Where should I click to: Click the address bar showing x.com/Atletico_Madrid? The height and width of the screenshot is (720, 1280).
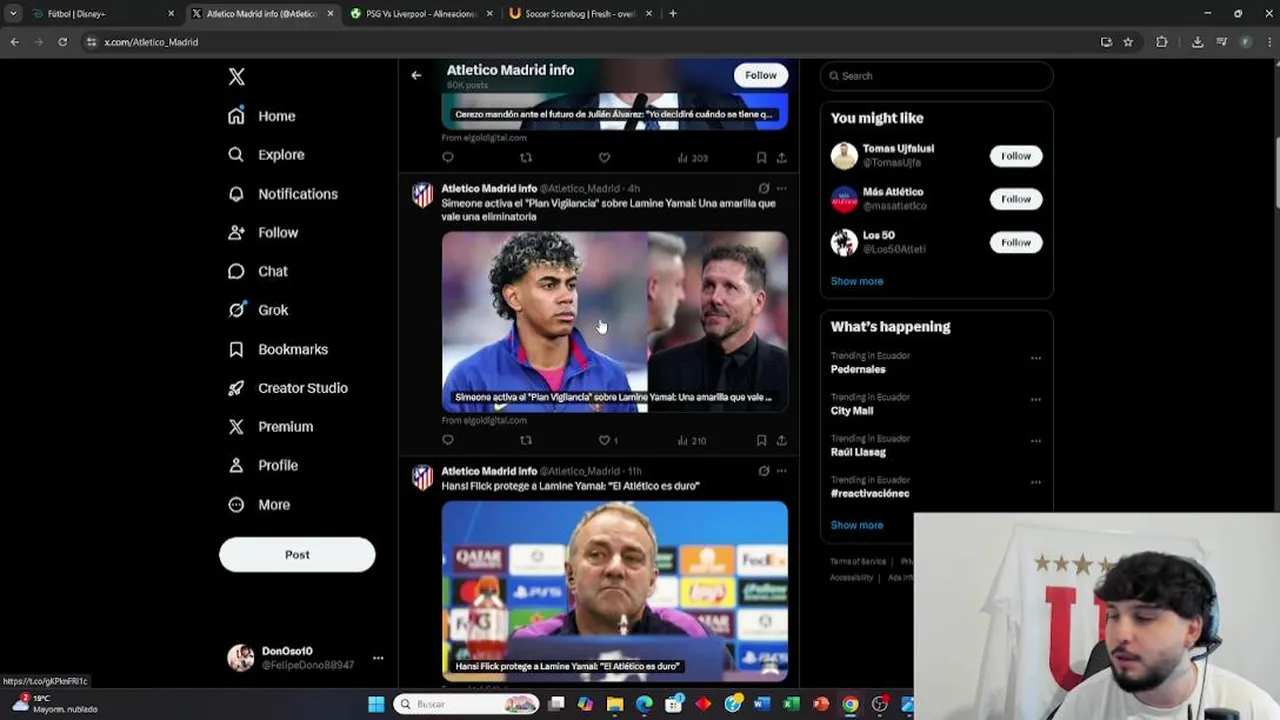click(x=590, y=42)
